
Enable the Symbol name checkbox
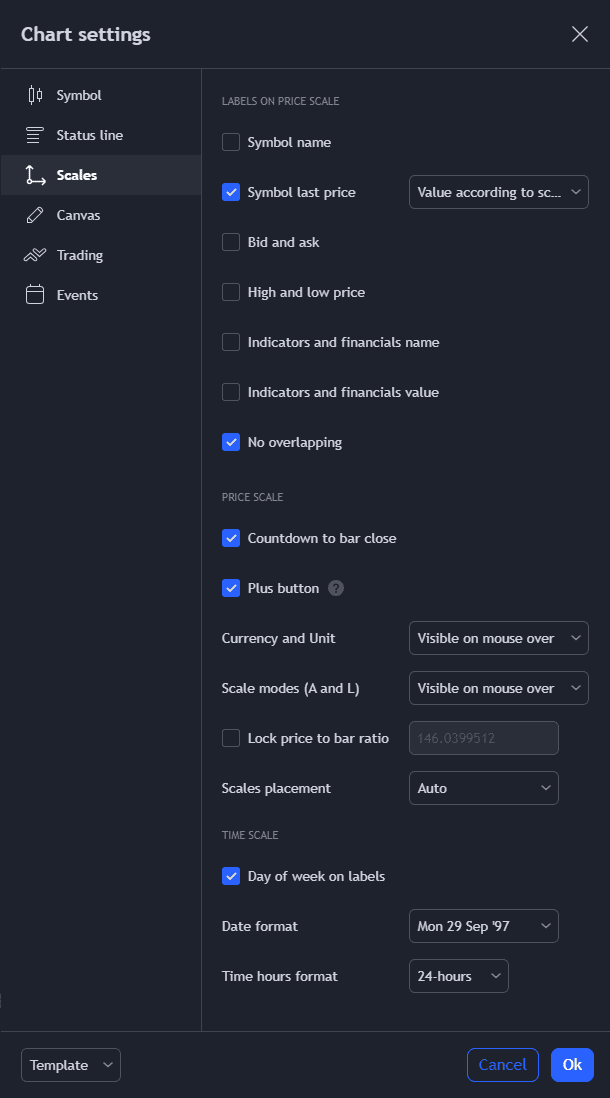tap(231, 142)
